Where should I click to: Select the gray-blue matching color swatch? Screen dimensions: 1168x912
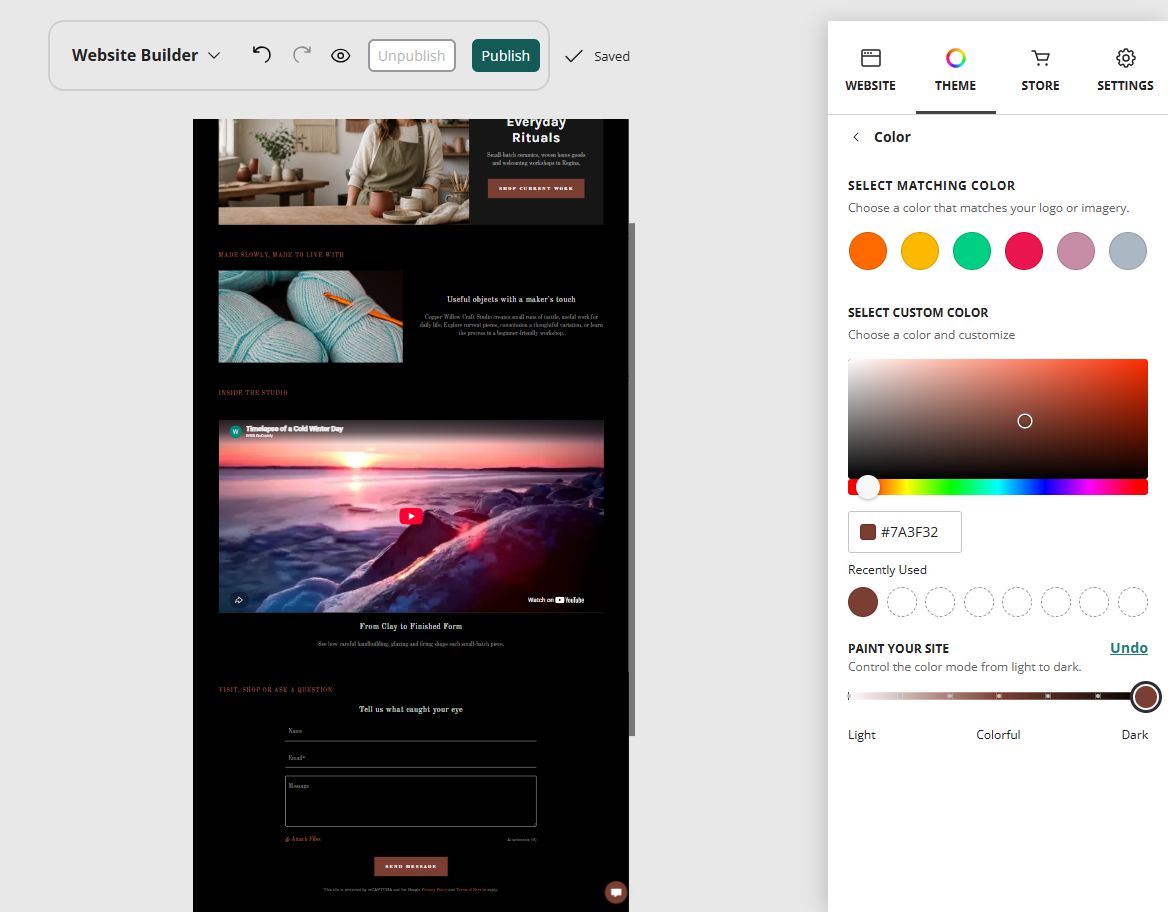(1128, 250)
